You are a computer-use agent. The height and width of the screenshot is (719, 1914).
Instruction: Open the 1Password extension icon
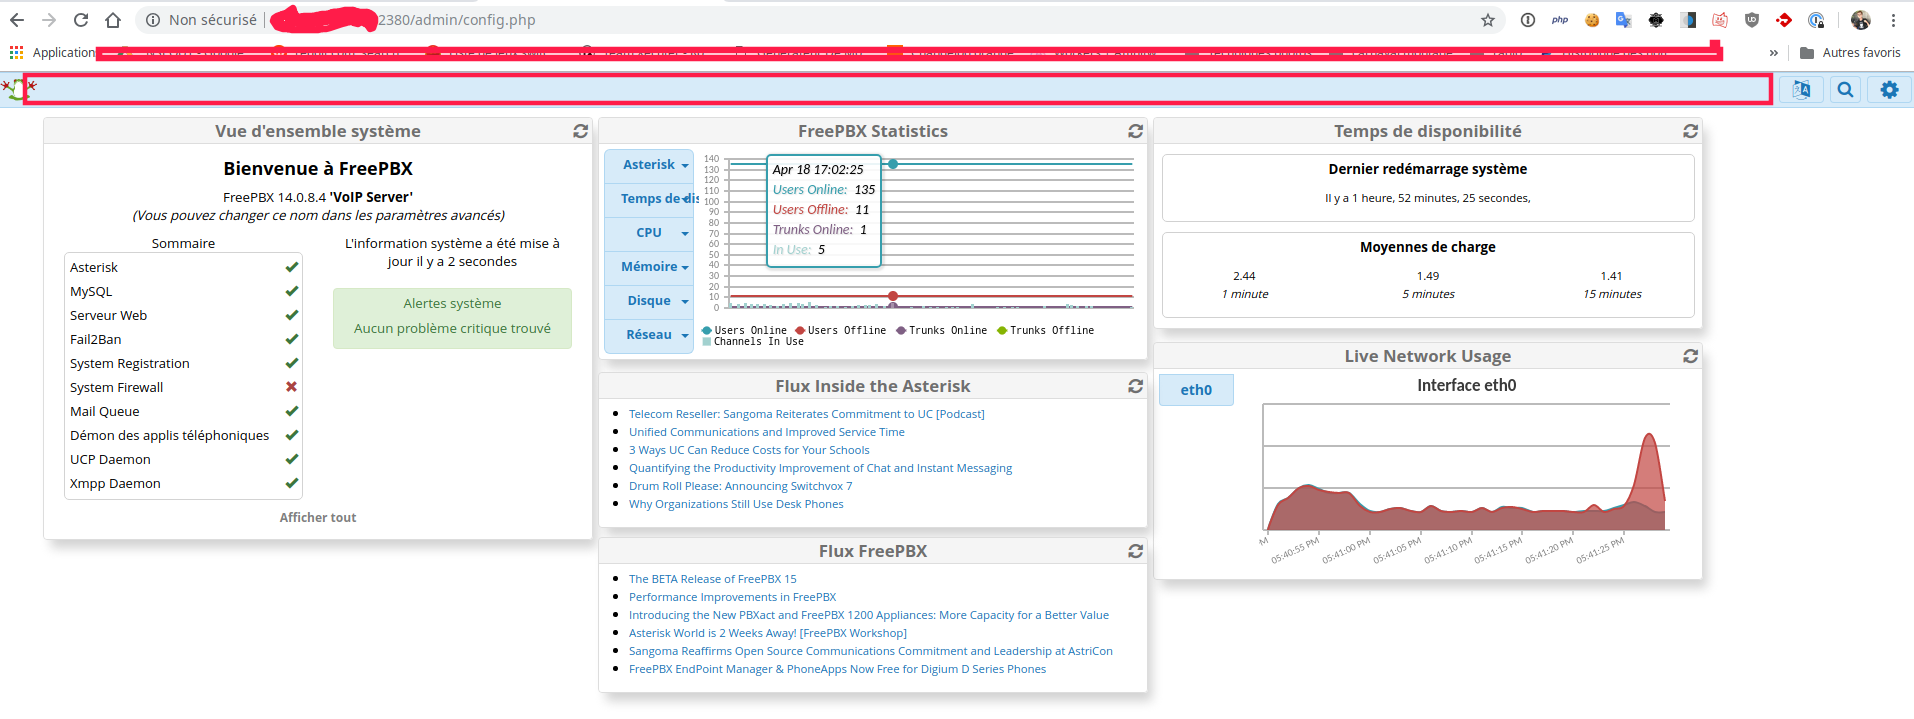[1528, 20]
